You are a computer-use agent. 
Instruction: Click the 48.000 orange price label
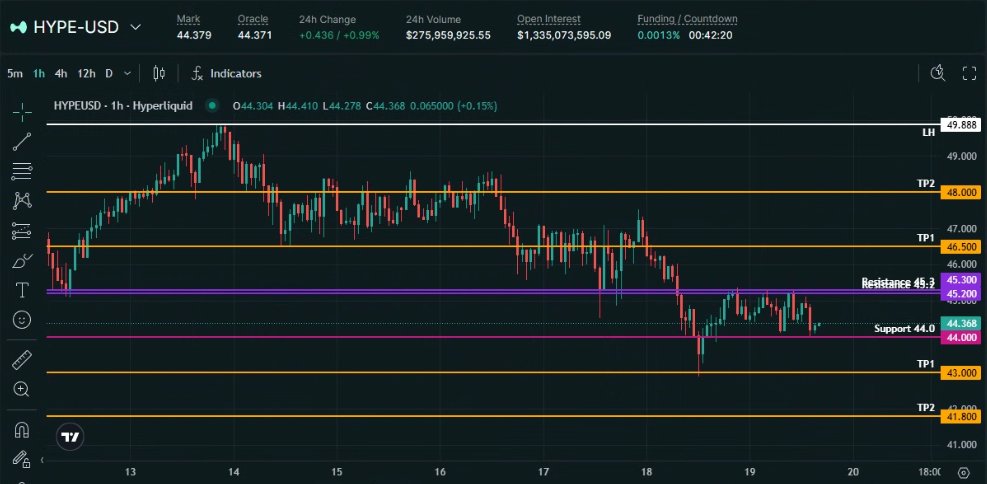(961, 193)
